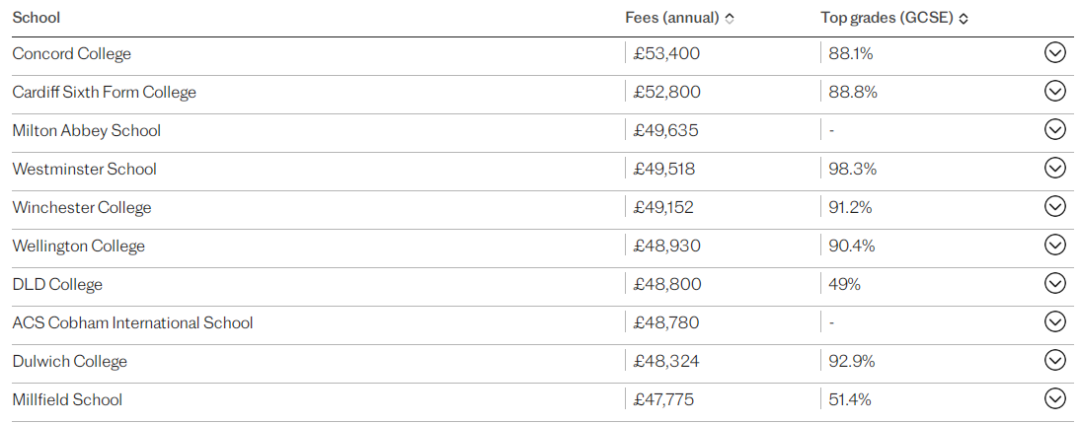
Task: Click the Top grades (GCSE) column header
Action: [x=887, y=19]
